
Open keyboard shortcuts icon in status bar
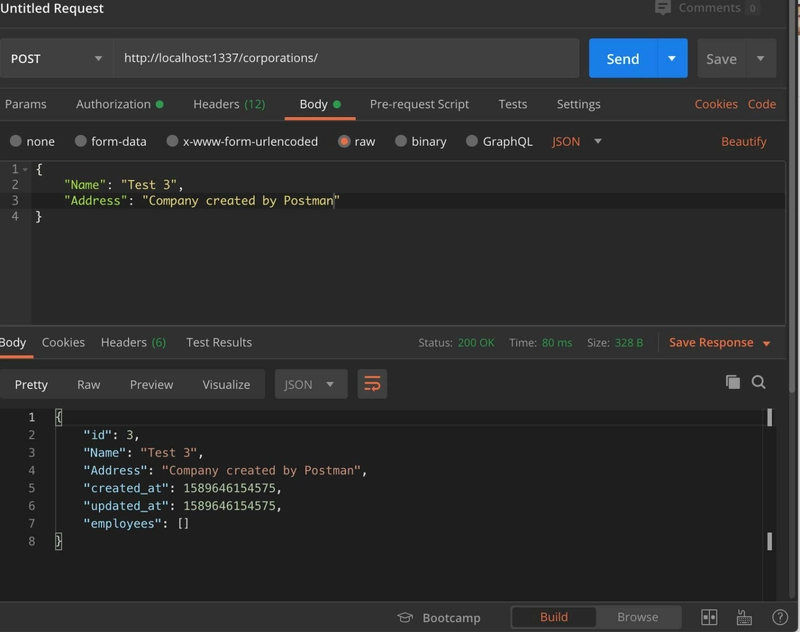(744, 617)
